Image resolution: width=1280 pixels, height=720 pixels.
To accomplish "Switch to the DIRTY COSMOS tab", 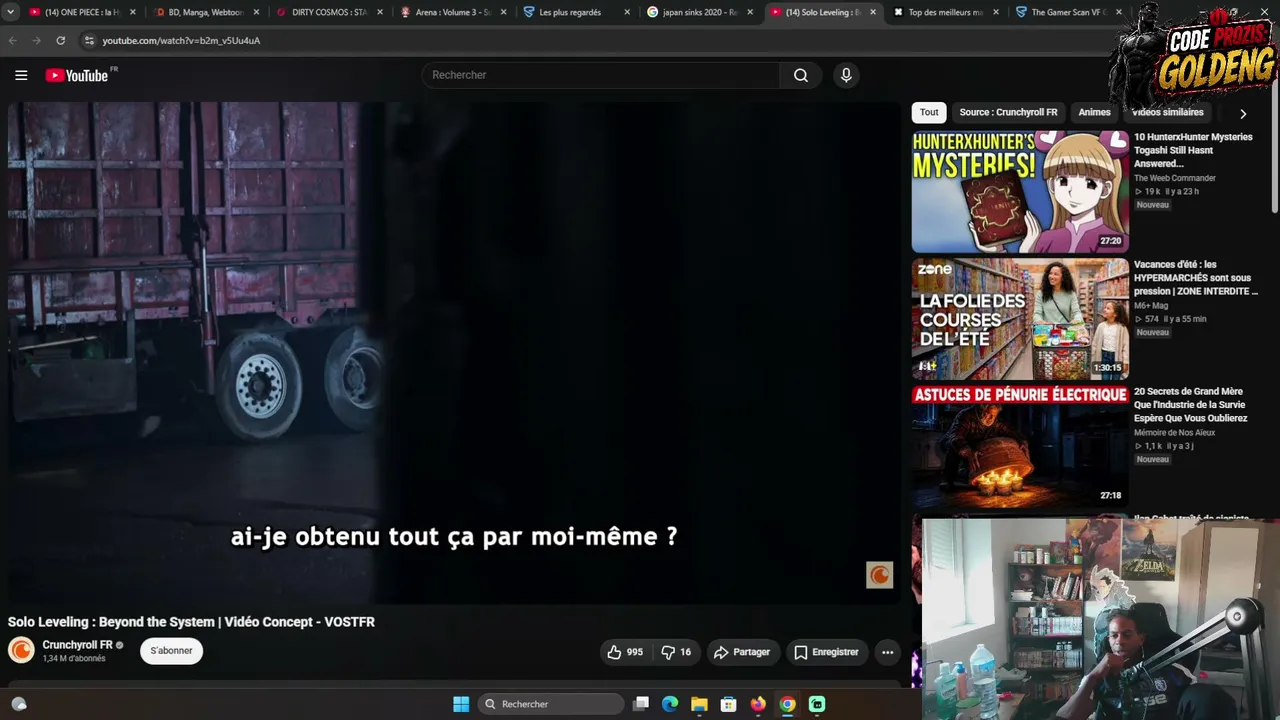I will tap(329, 12).
